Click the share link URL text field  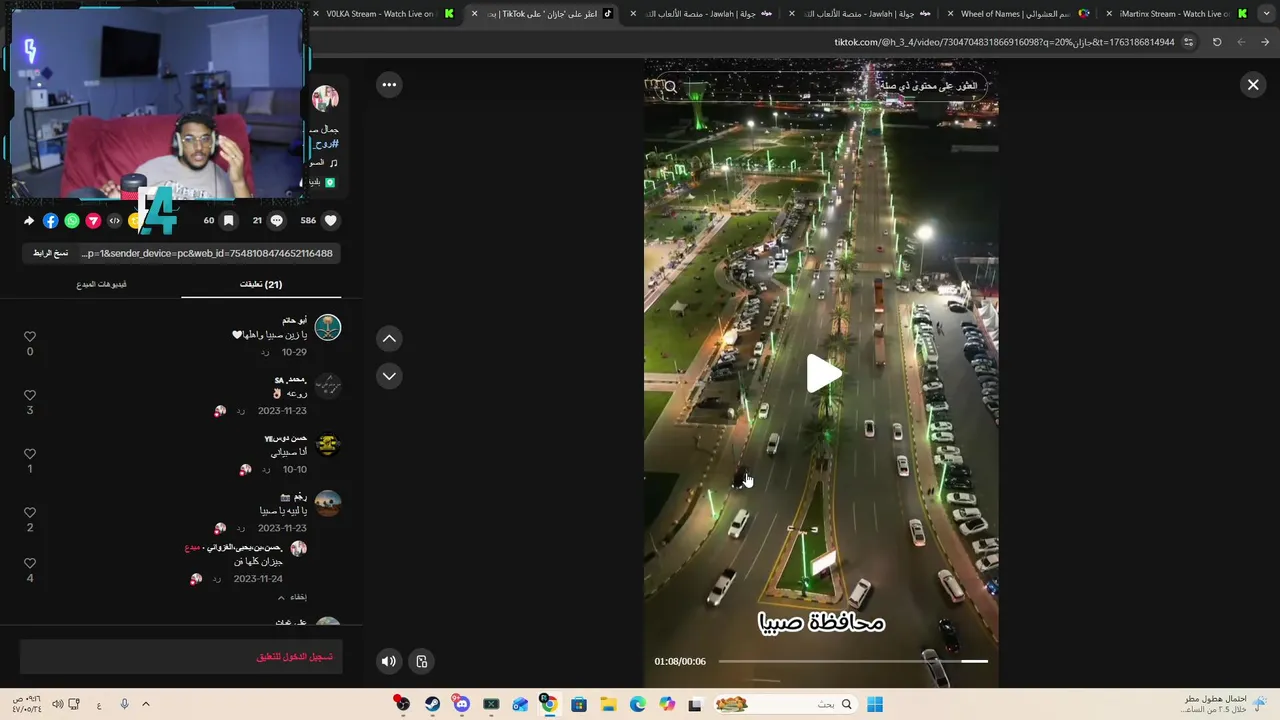click(x=207, y=253)
